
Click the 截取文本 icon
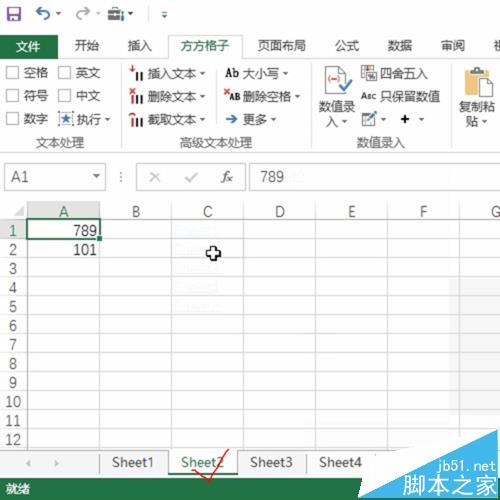click(137, 119)
